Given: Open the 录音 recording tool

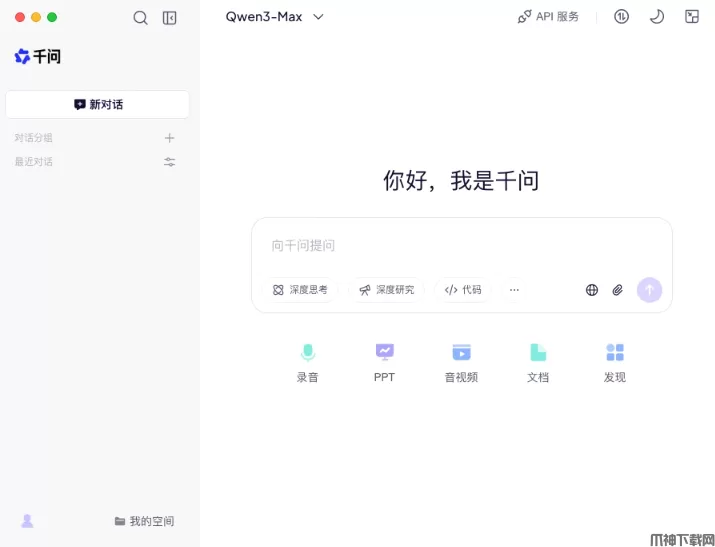Looking at the screenshot, I should coord(308,362).
